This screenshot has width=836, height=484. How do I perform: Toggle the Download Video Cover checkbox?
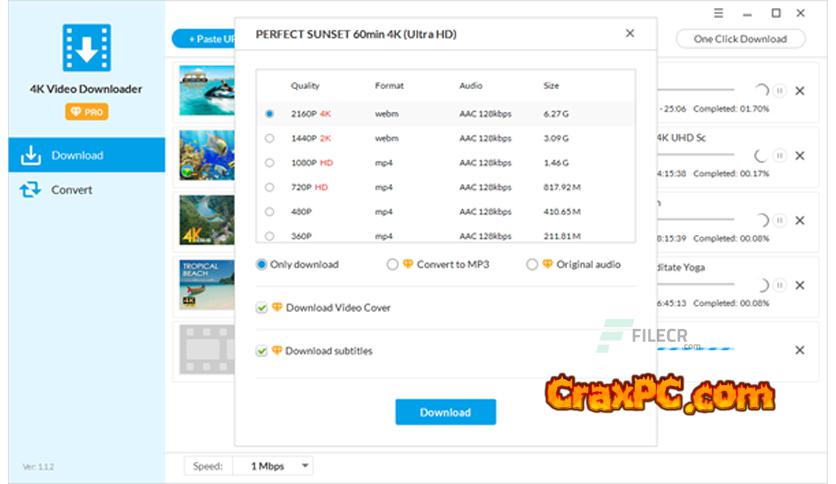[x=262, y=308]
